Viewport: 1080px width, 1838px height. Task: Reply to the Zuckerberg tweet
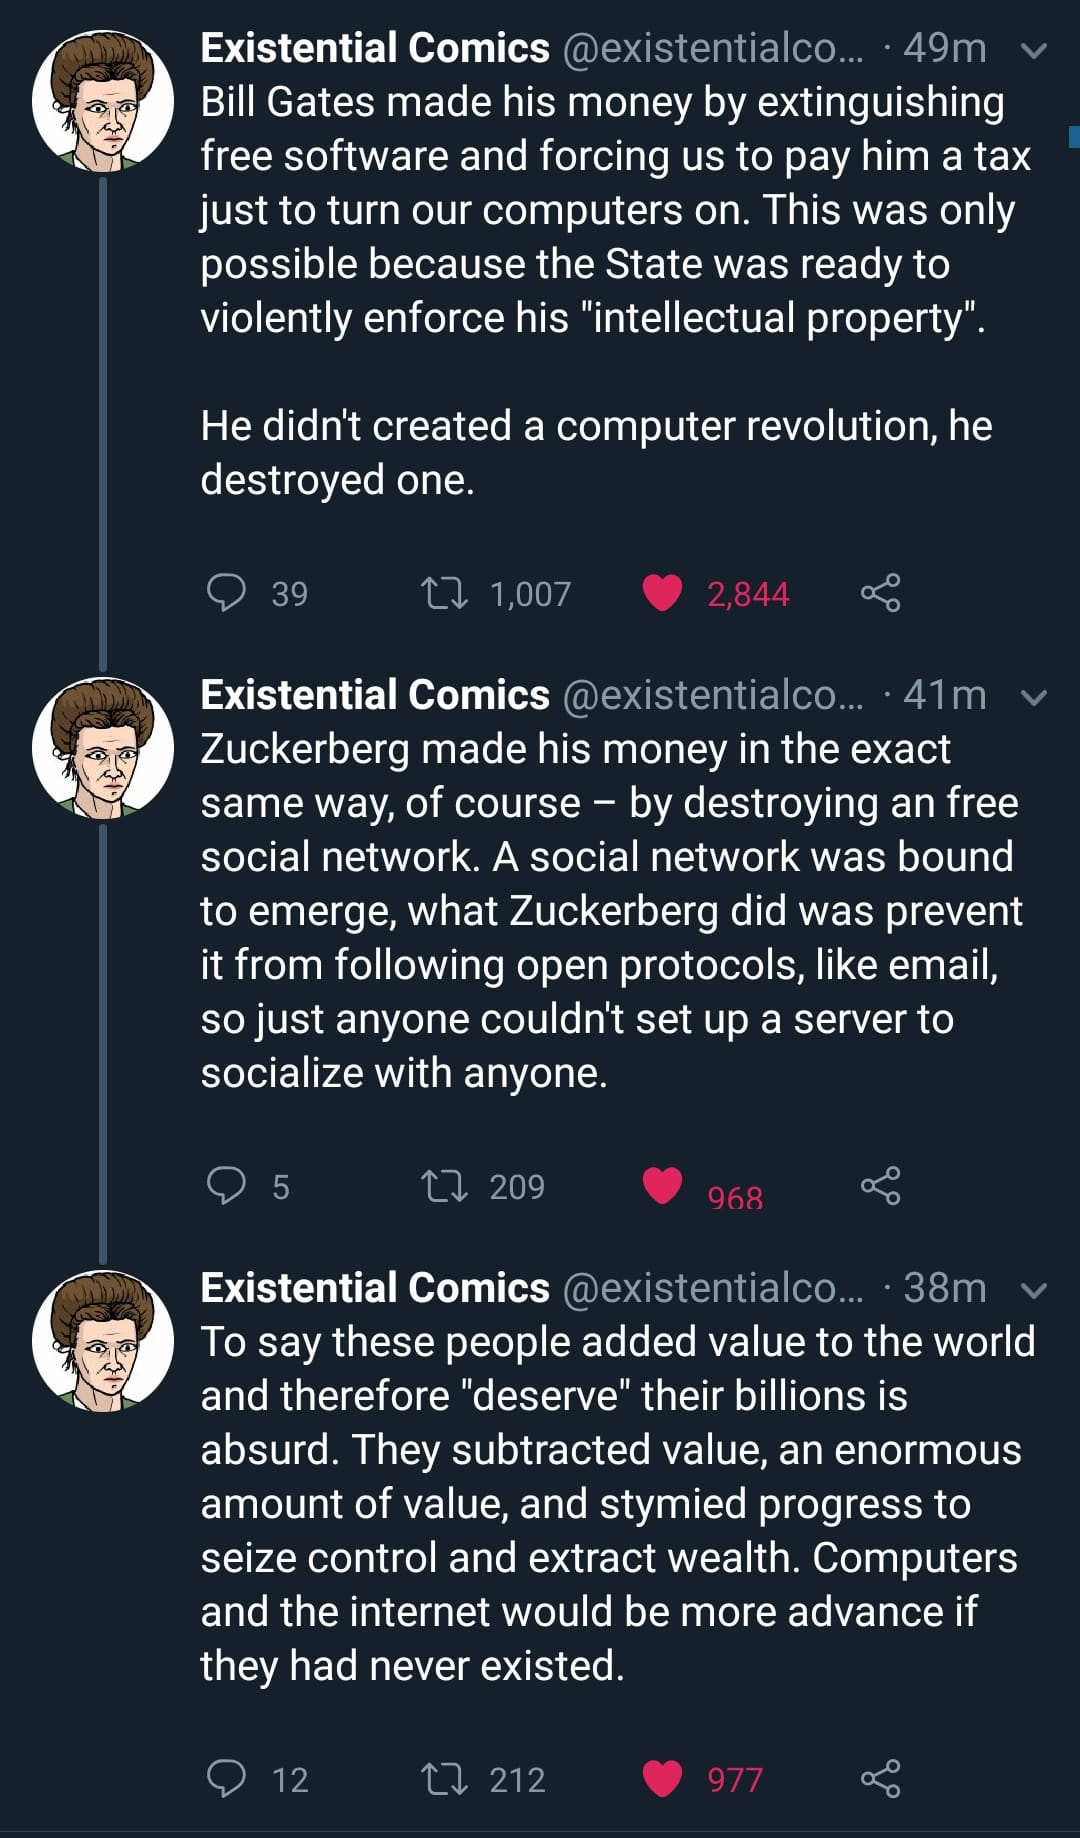click(226, 1185)
